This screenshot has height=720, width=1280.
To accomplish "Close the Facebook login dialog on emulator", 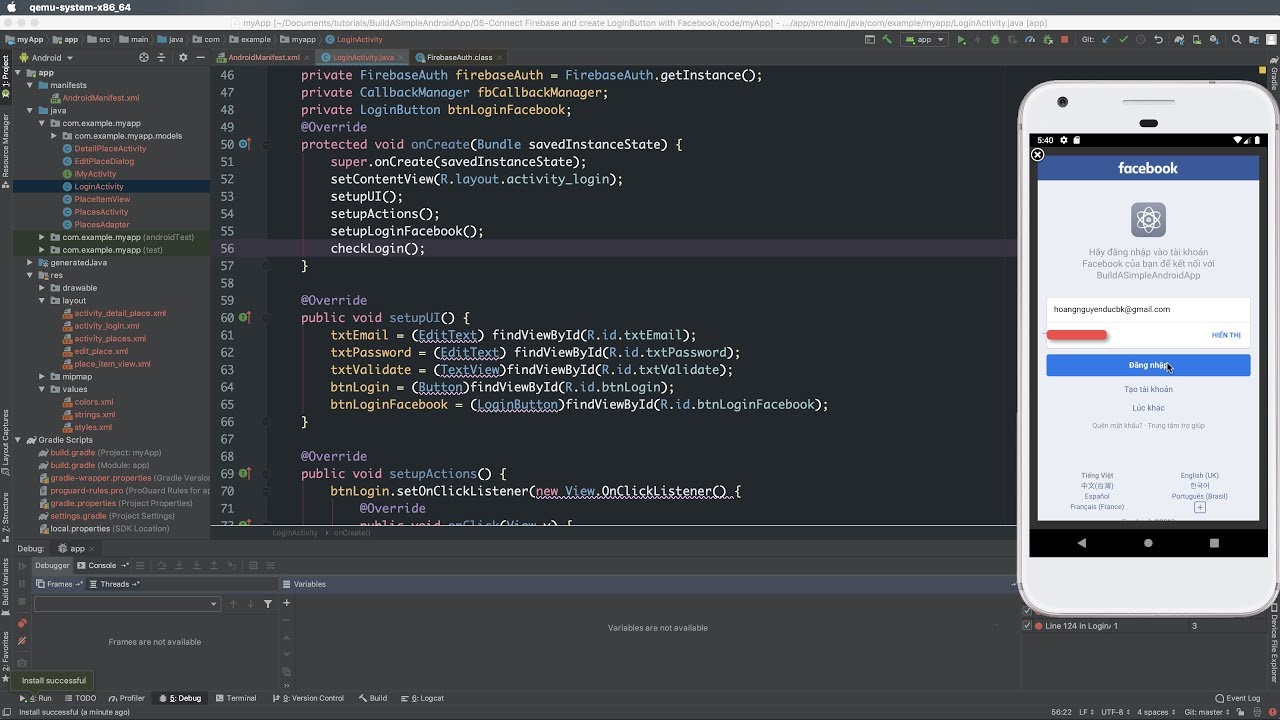I will [x=1038, y=155].
